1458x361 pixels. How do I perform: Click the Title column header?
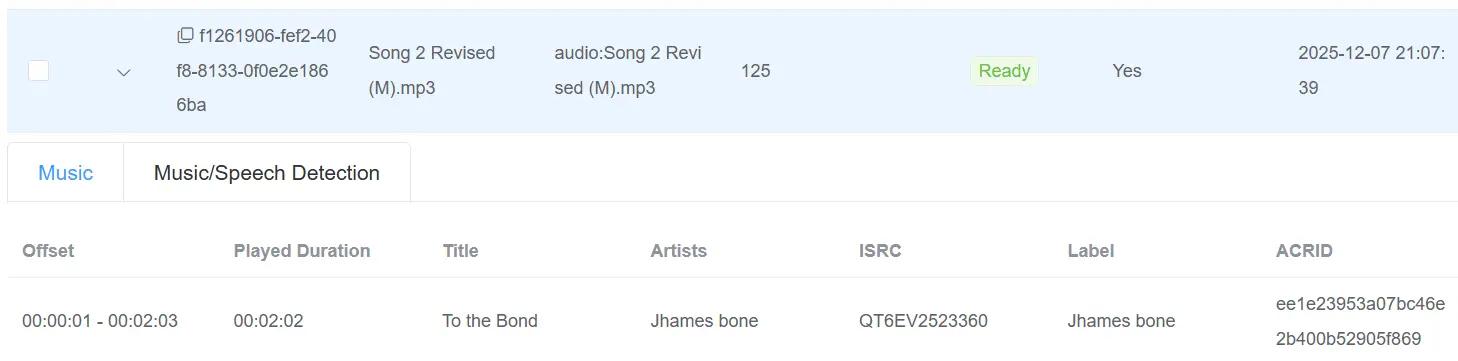[461, 251]
